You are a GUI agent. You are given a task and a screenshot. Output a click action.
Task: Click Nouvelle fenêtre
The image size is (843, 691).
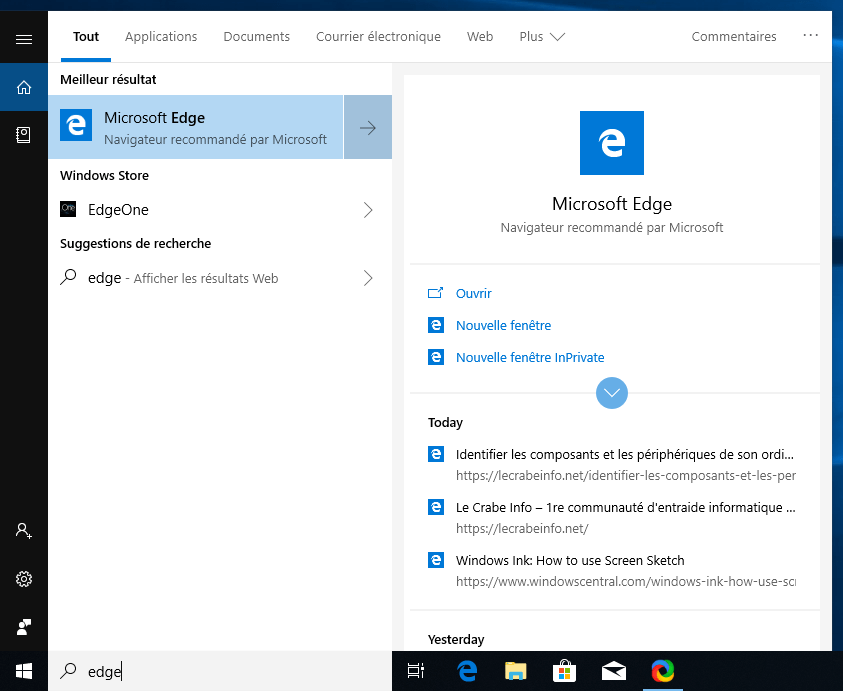point(503,325)
